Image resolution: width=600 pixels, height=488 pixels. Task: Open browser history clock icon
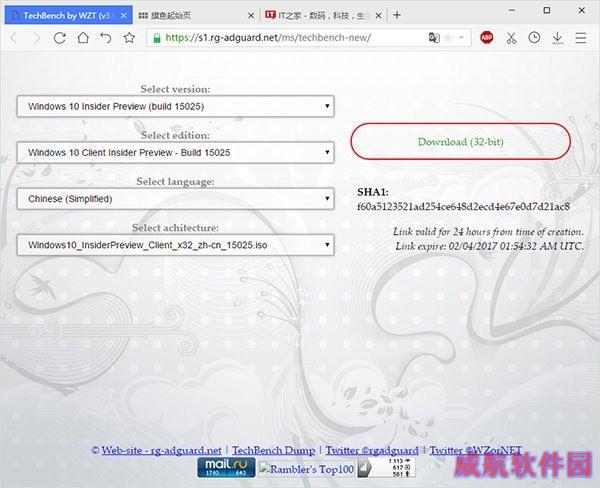[x=534, y=38]
